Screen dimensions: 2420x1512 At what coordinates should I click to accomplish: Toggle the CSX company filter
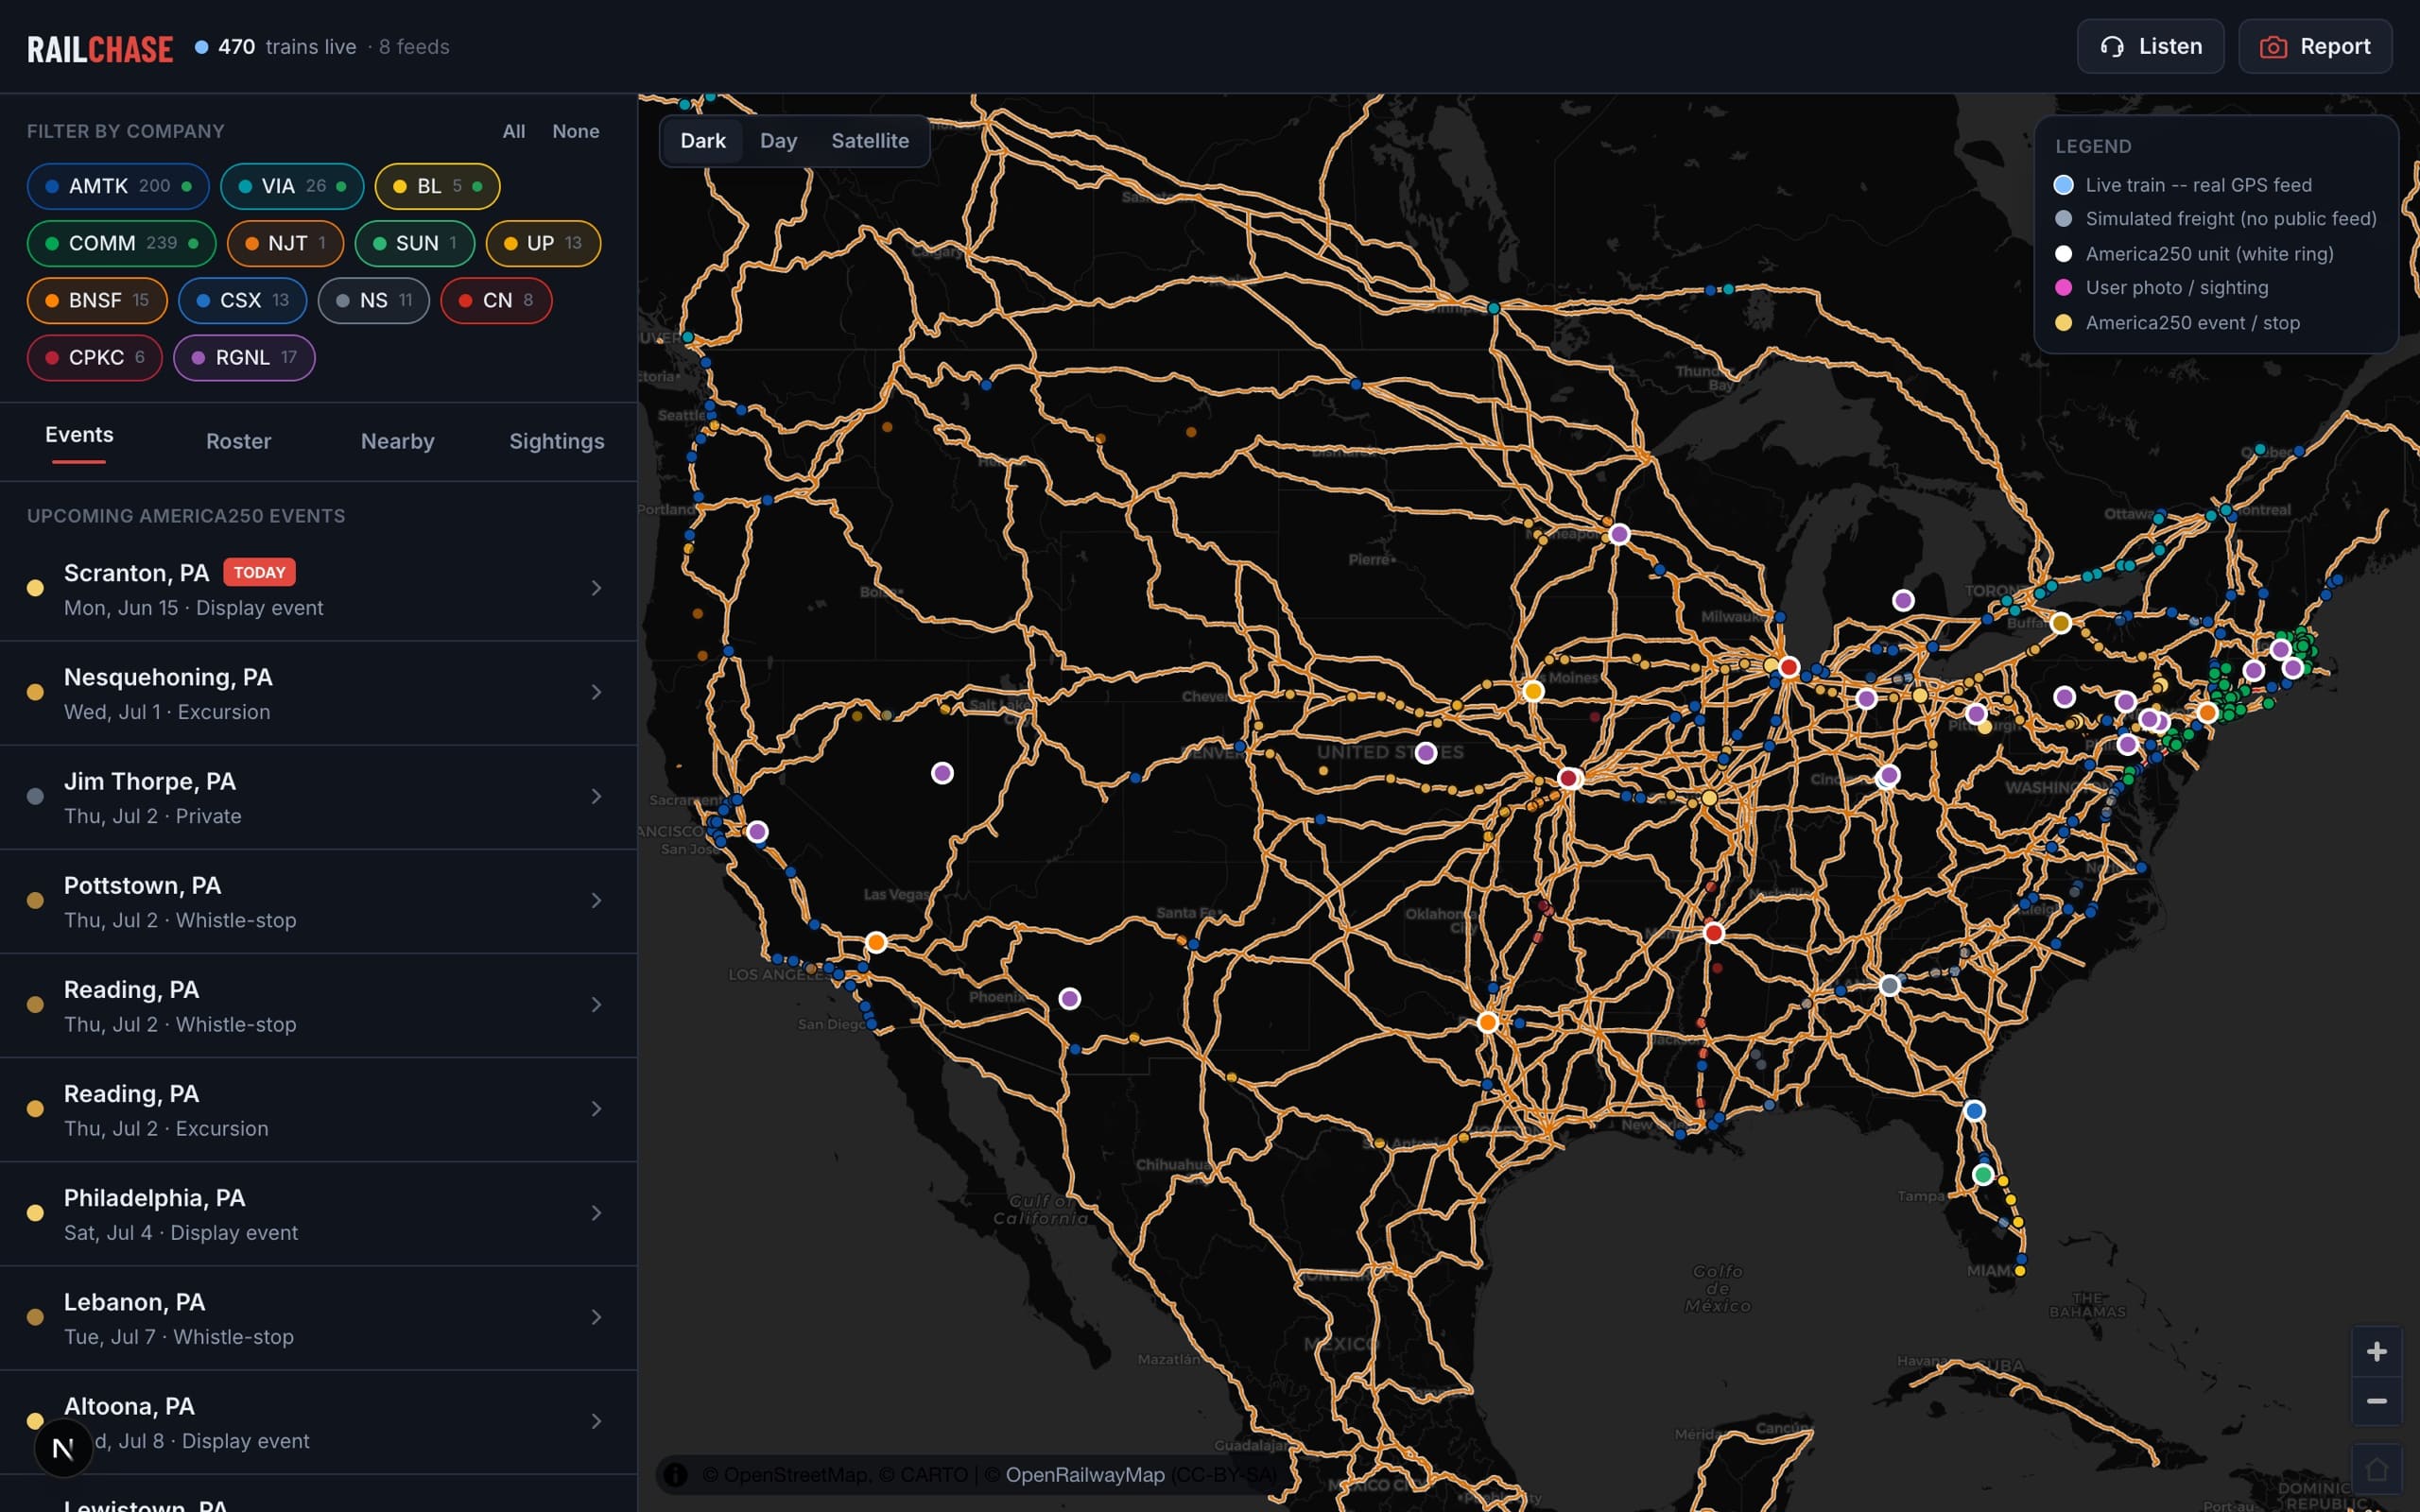pos(243,300)
